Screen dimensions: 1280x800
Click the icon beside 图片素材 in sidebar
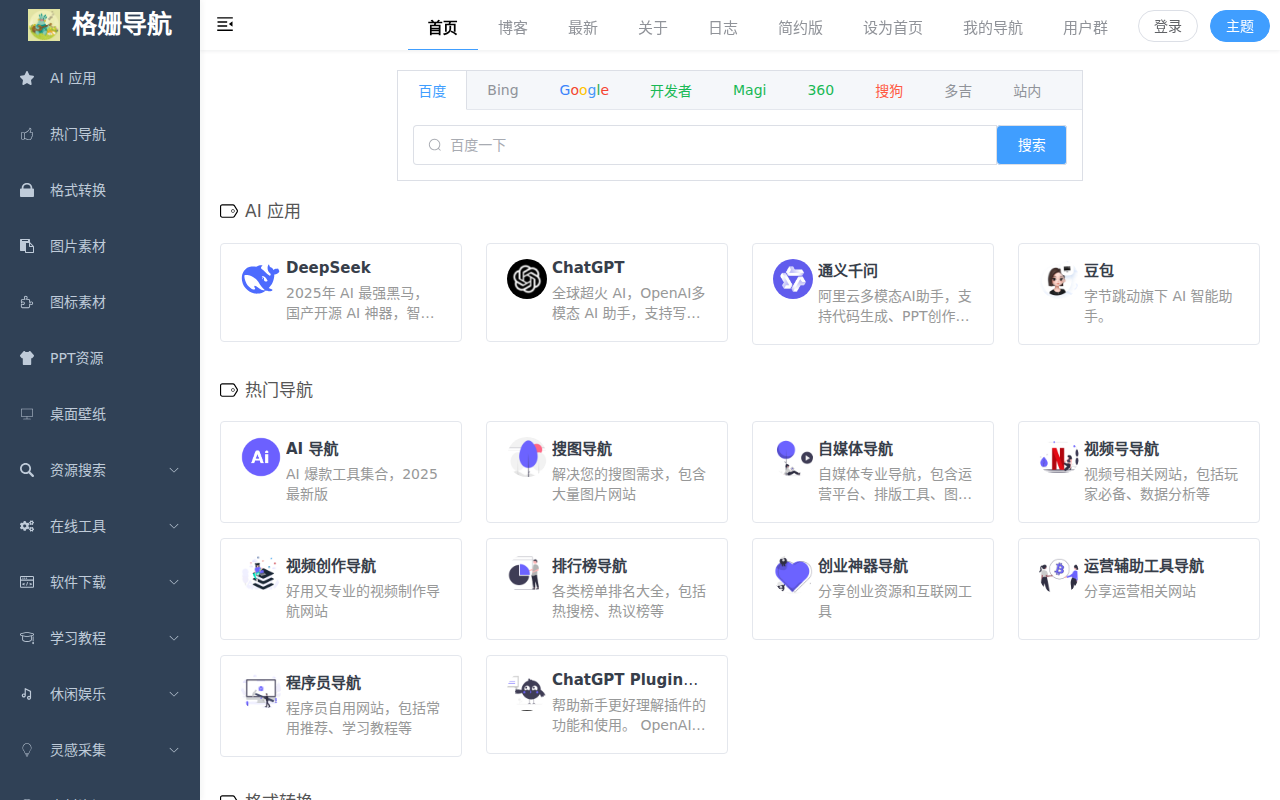[x=27, y=246]
